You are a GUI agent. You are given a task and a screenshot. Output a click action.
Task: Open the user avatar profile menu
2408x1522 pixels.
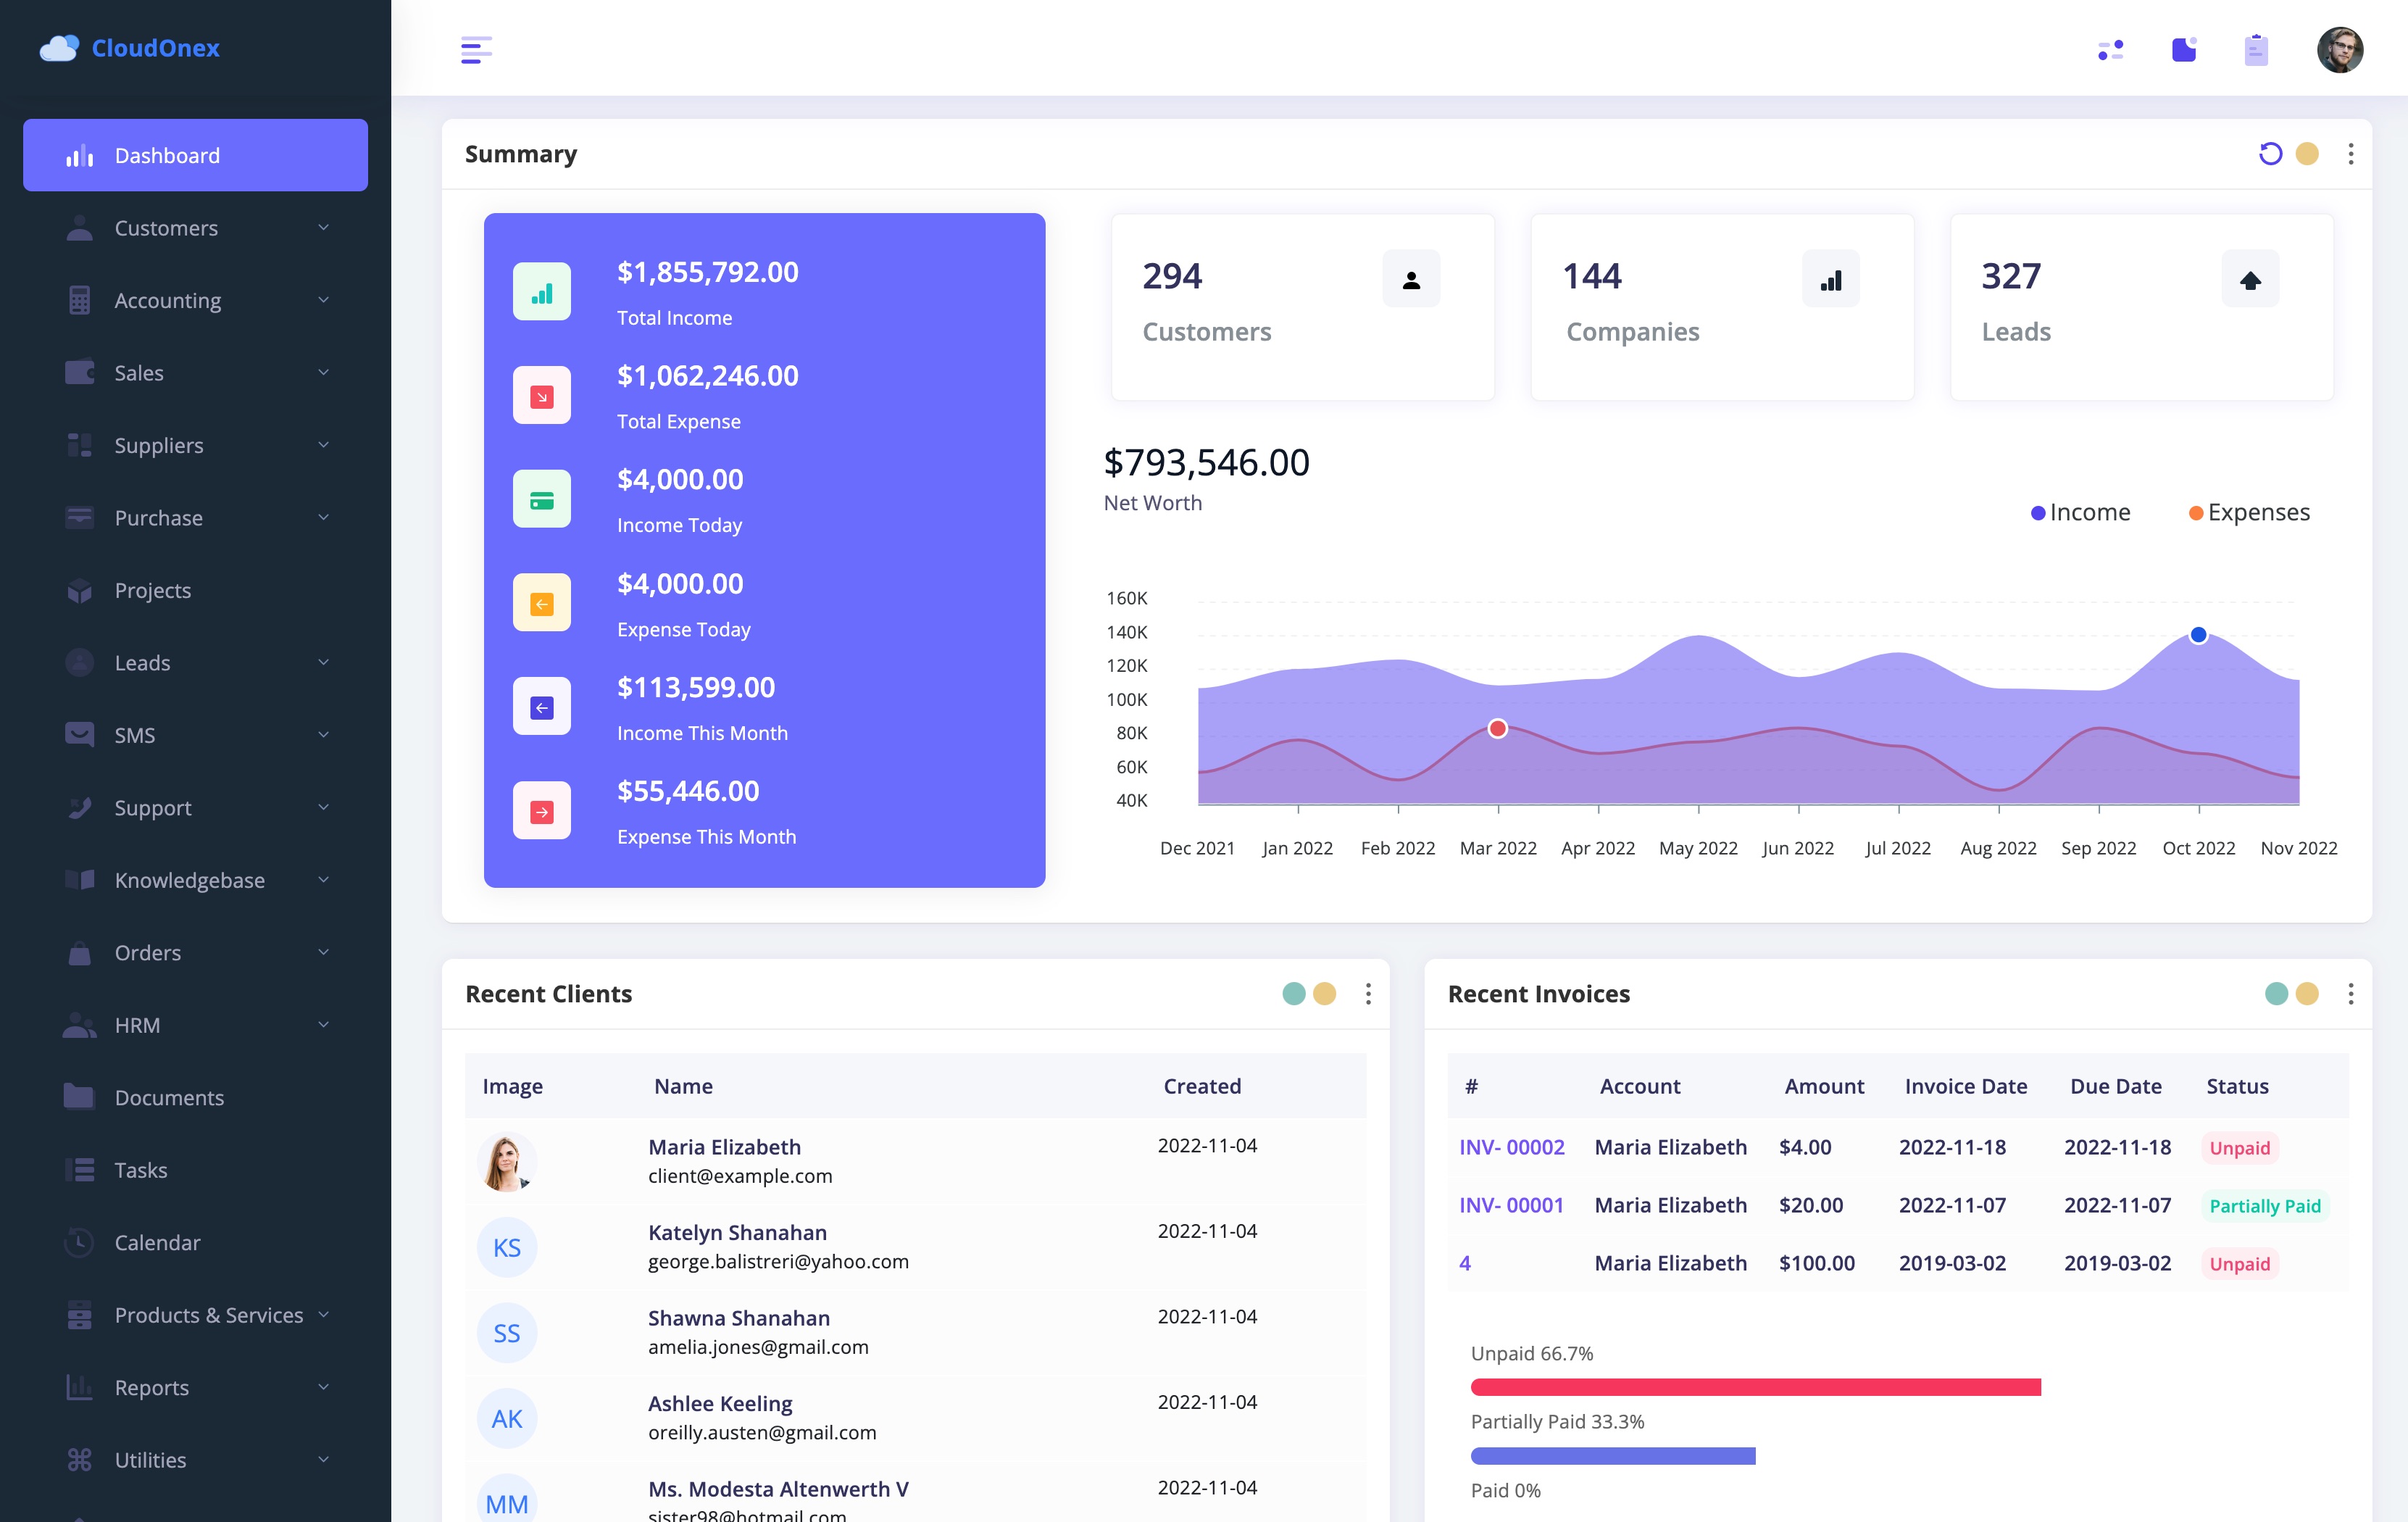(x=2339, y=49)
